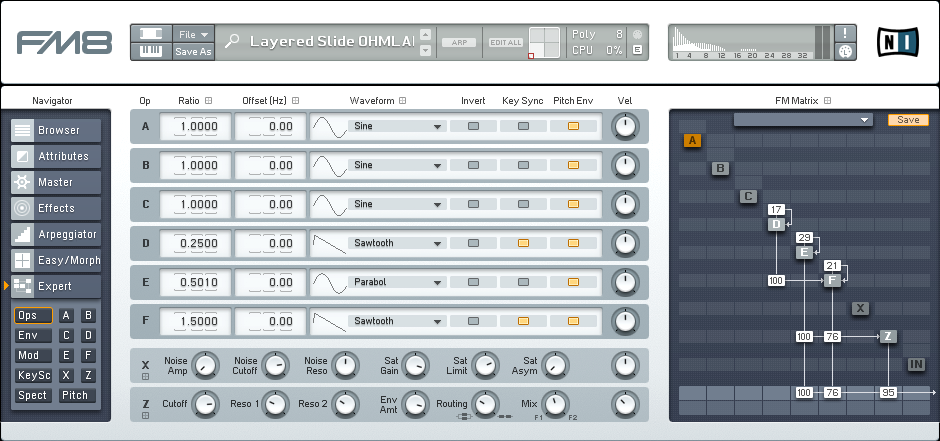Viewport: 940px width, 441px height.
Task: Click operator E ratio field 0.5010
Action: click(196, 282)
